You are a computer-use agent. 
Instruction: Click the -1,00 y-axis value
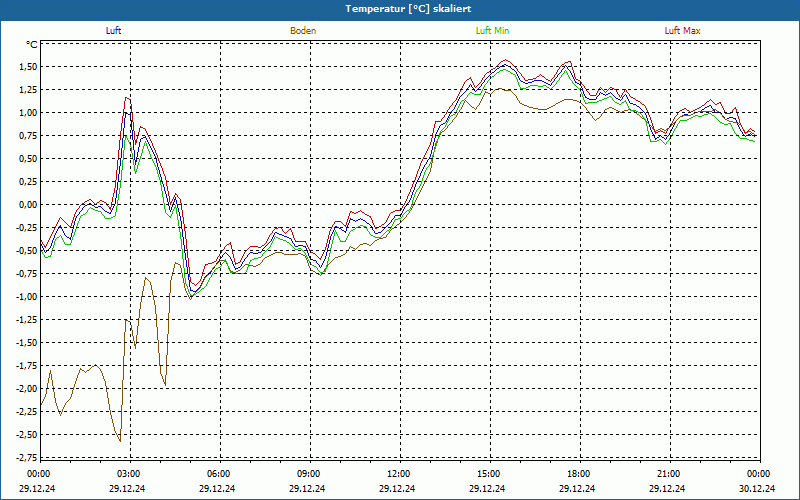[26, 296]
